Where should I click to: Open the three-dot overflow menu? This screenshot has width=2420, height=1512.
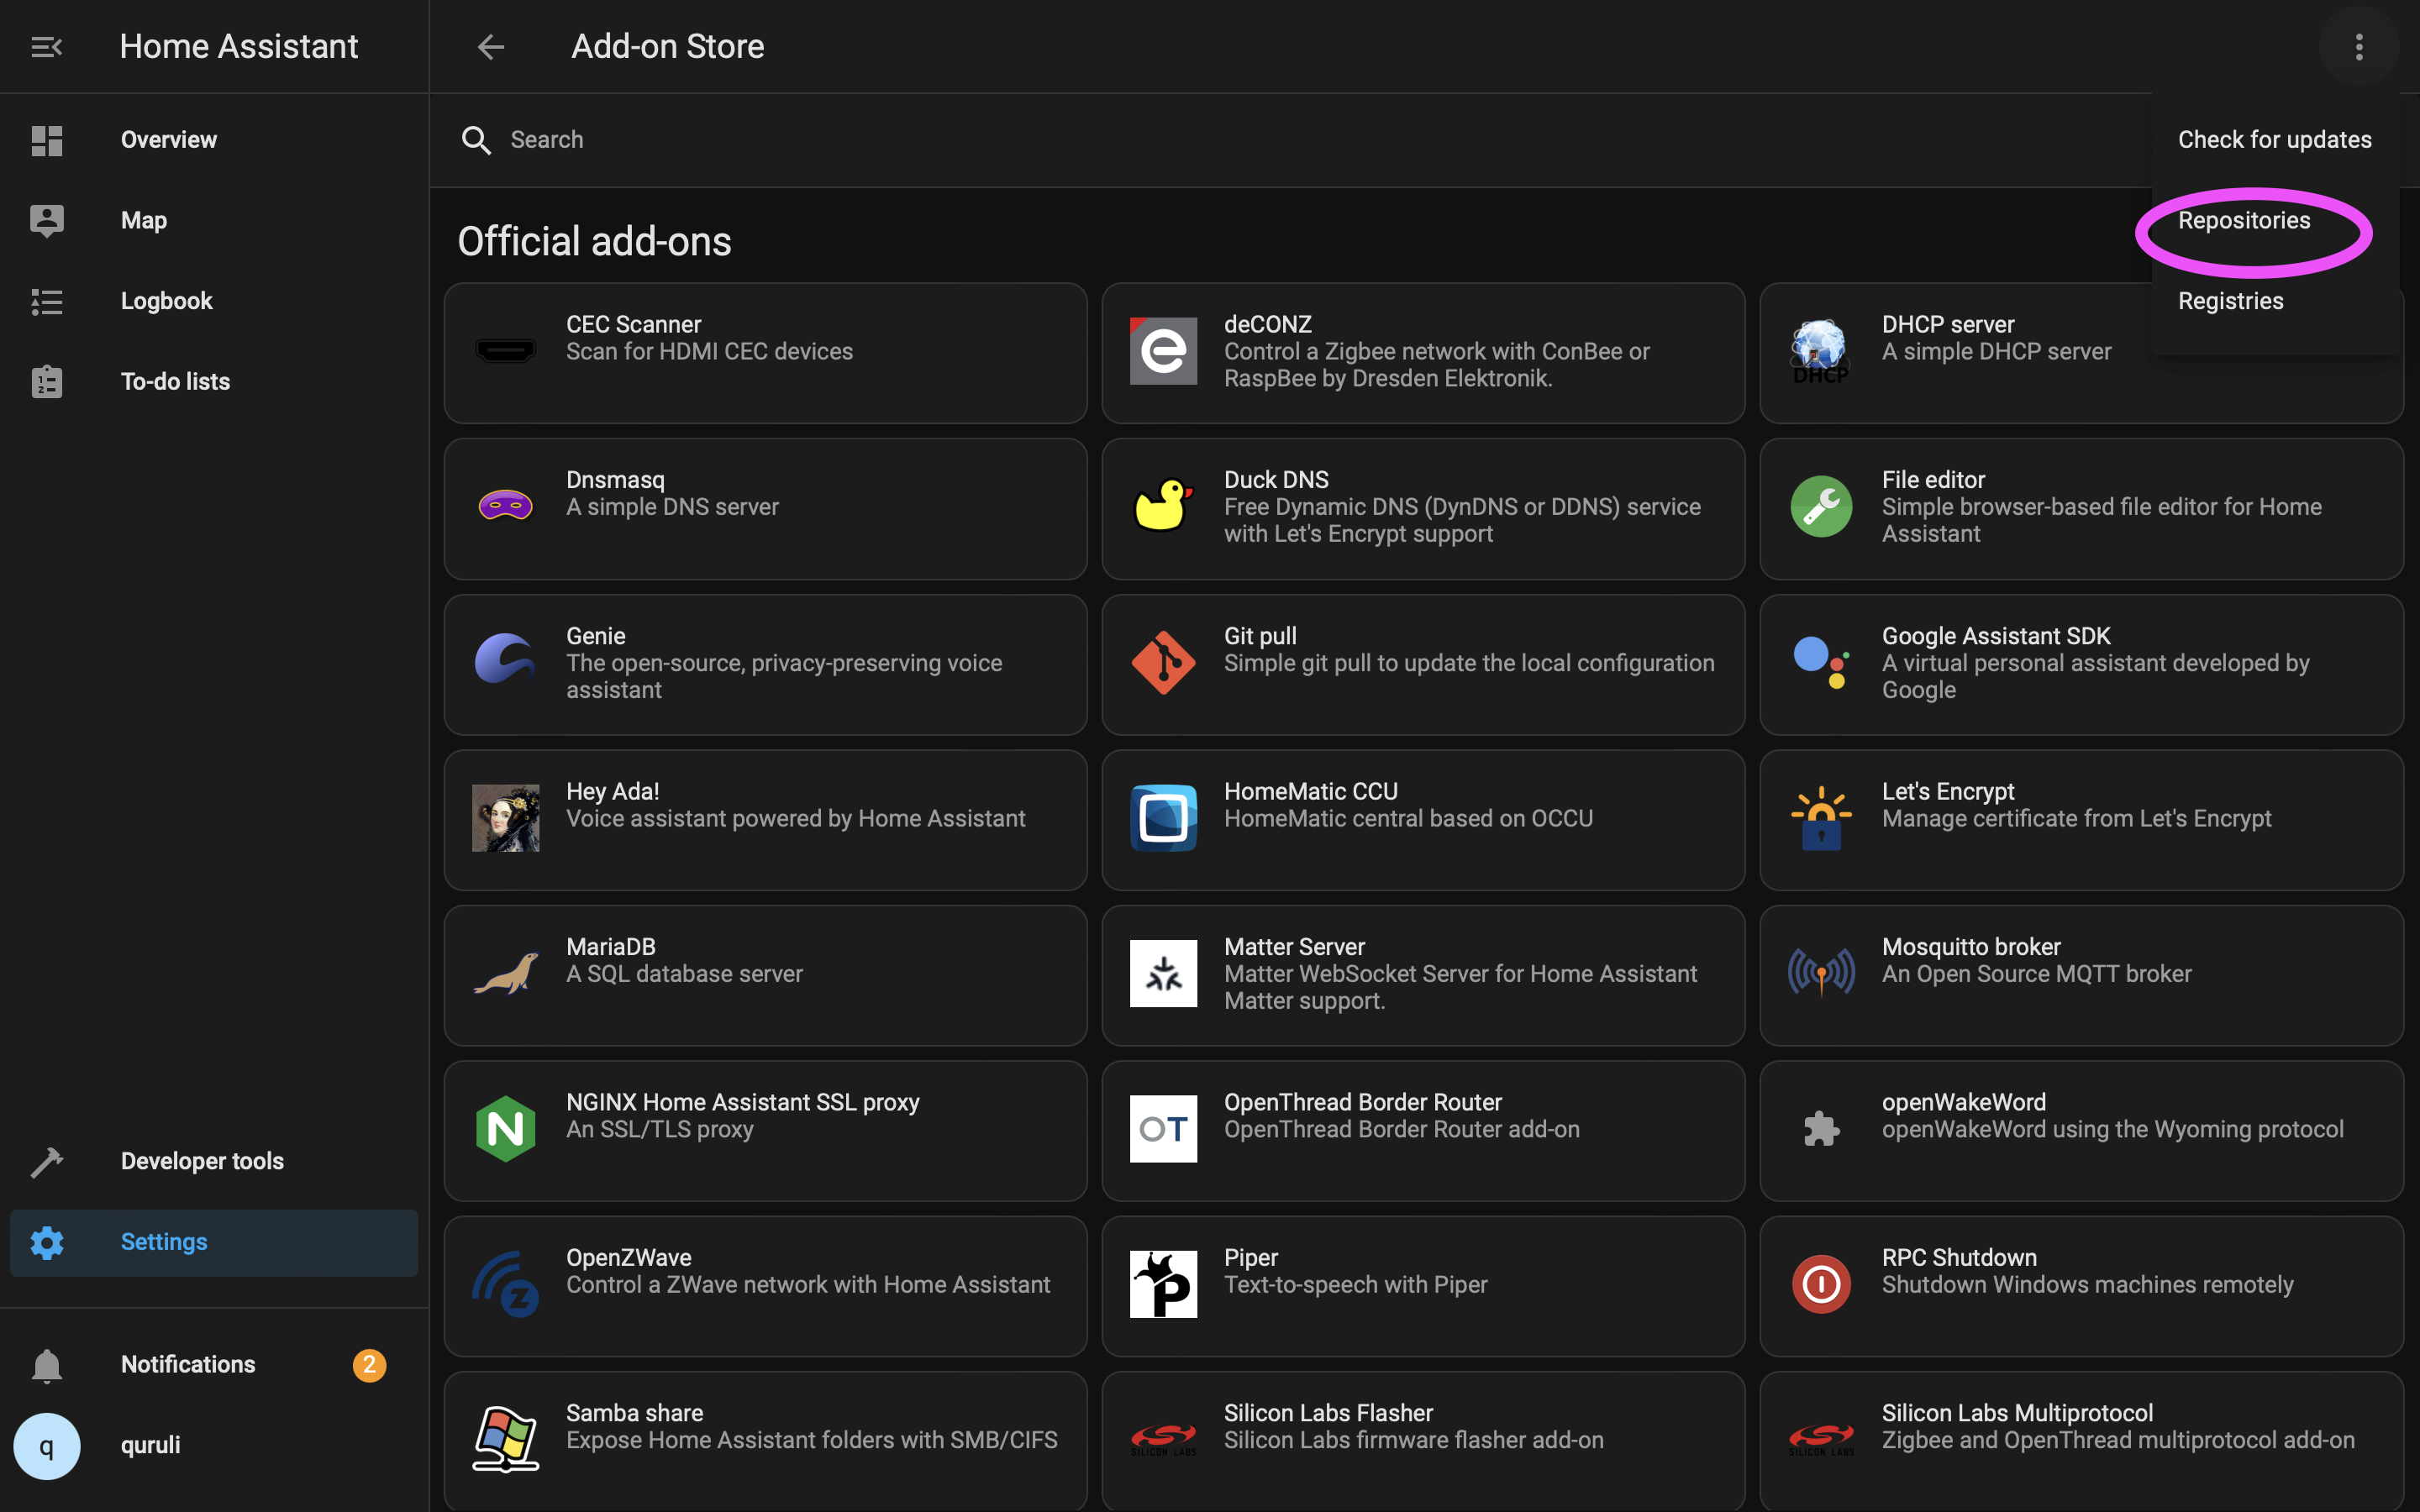(x=2358, y=47)
